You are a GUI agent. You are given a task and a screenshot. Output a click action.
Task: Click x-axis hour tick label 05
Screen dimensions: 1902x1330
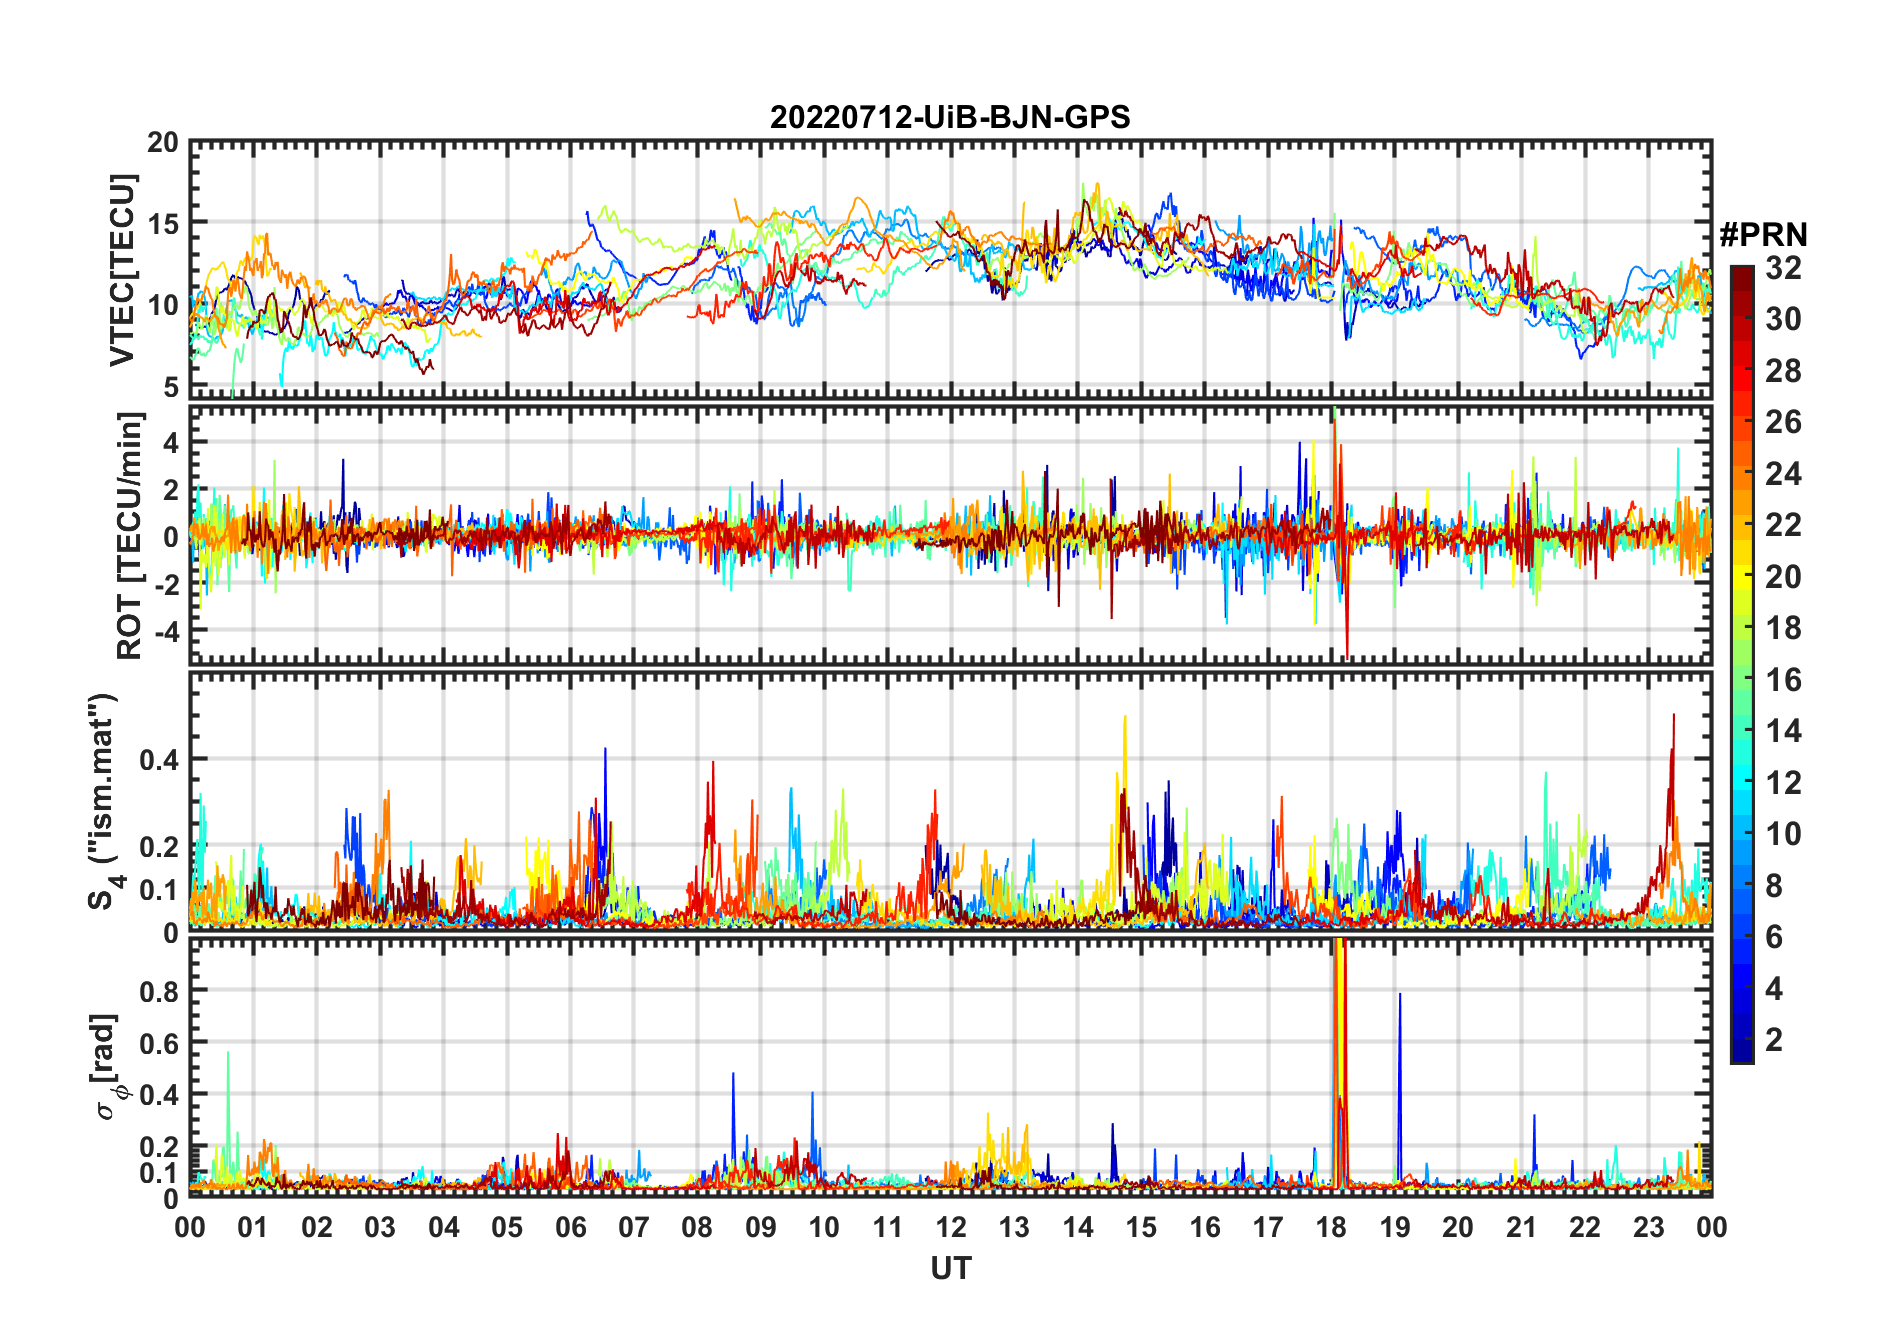[x=507, y=1228]
